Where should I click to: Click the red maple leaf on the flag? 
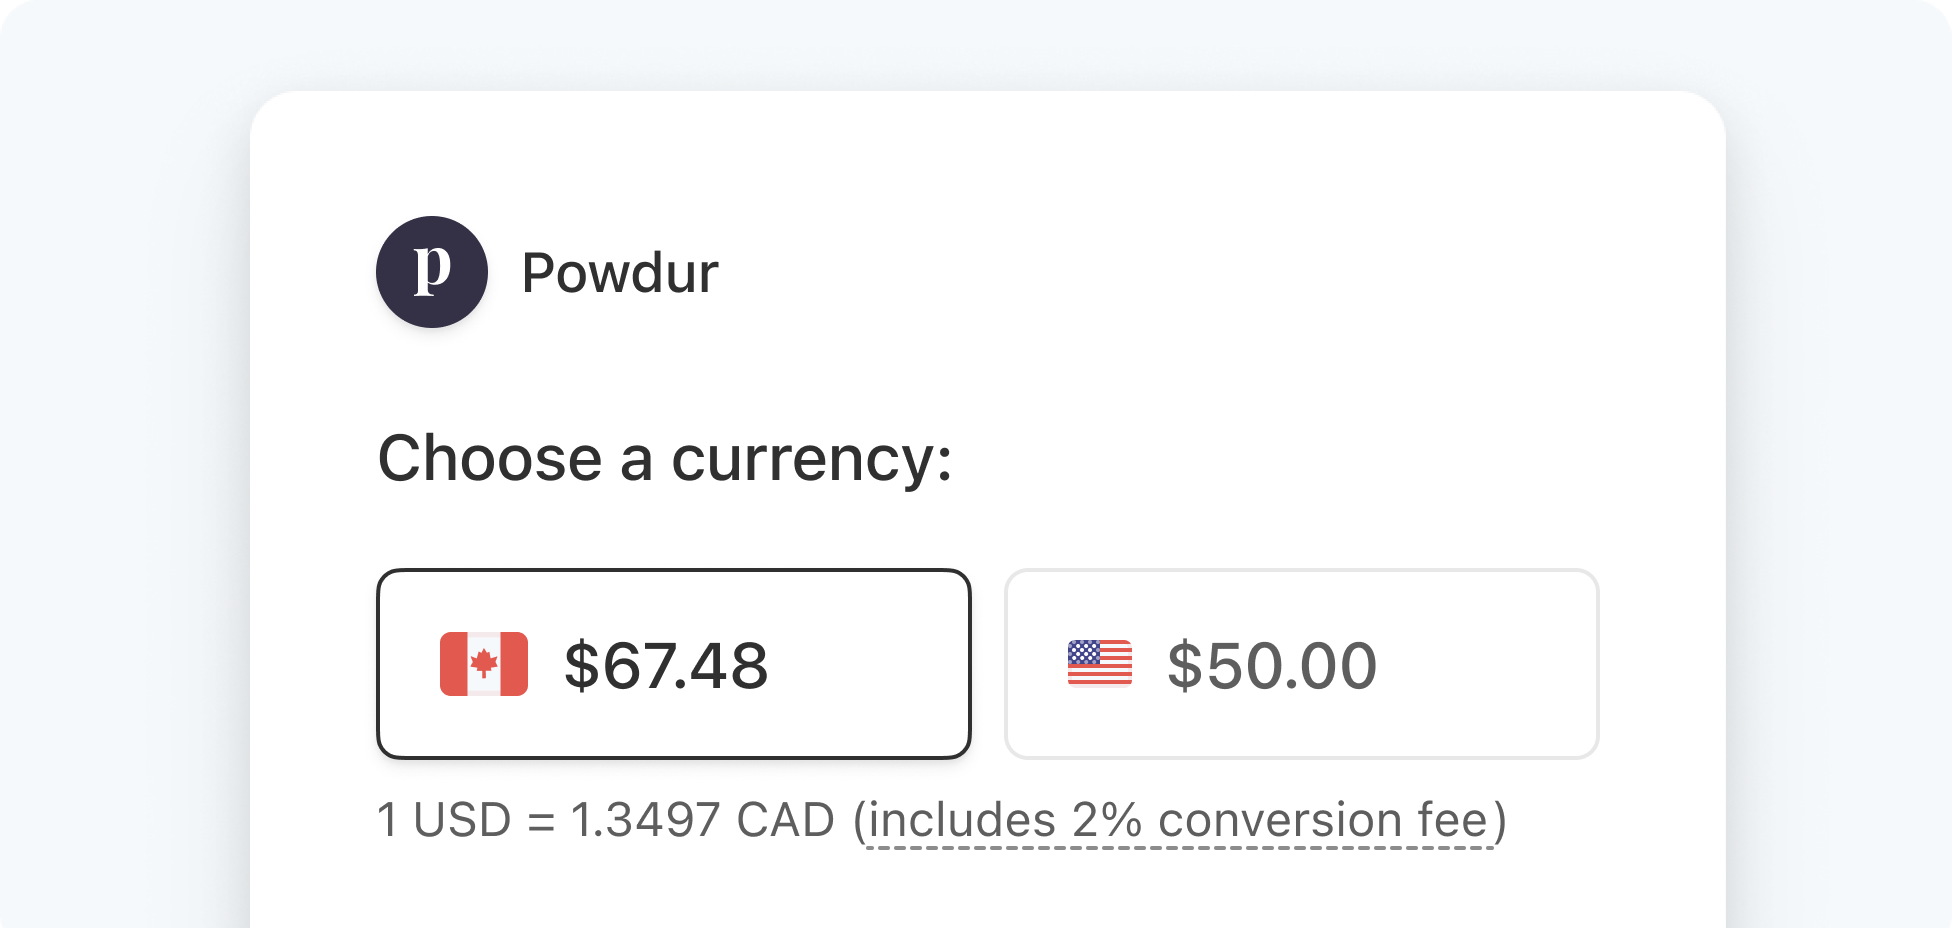(x=484, y=663)
